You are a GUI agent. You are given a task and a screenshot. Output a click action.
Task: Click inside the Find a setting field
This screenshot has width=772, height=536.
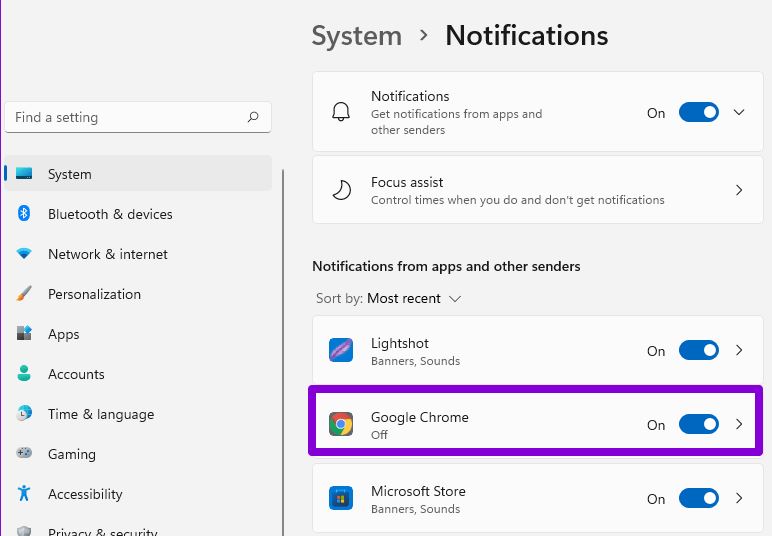[x=138, y=117]
